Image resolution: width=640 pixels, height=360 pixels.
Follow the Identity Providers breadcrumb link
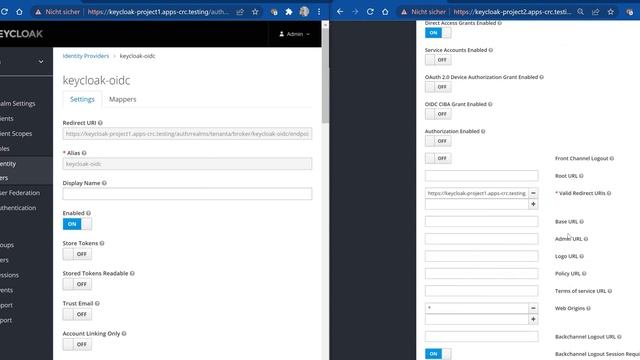86,56
